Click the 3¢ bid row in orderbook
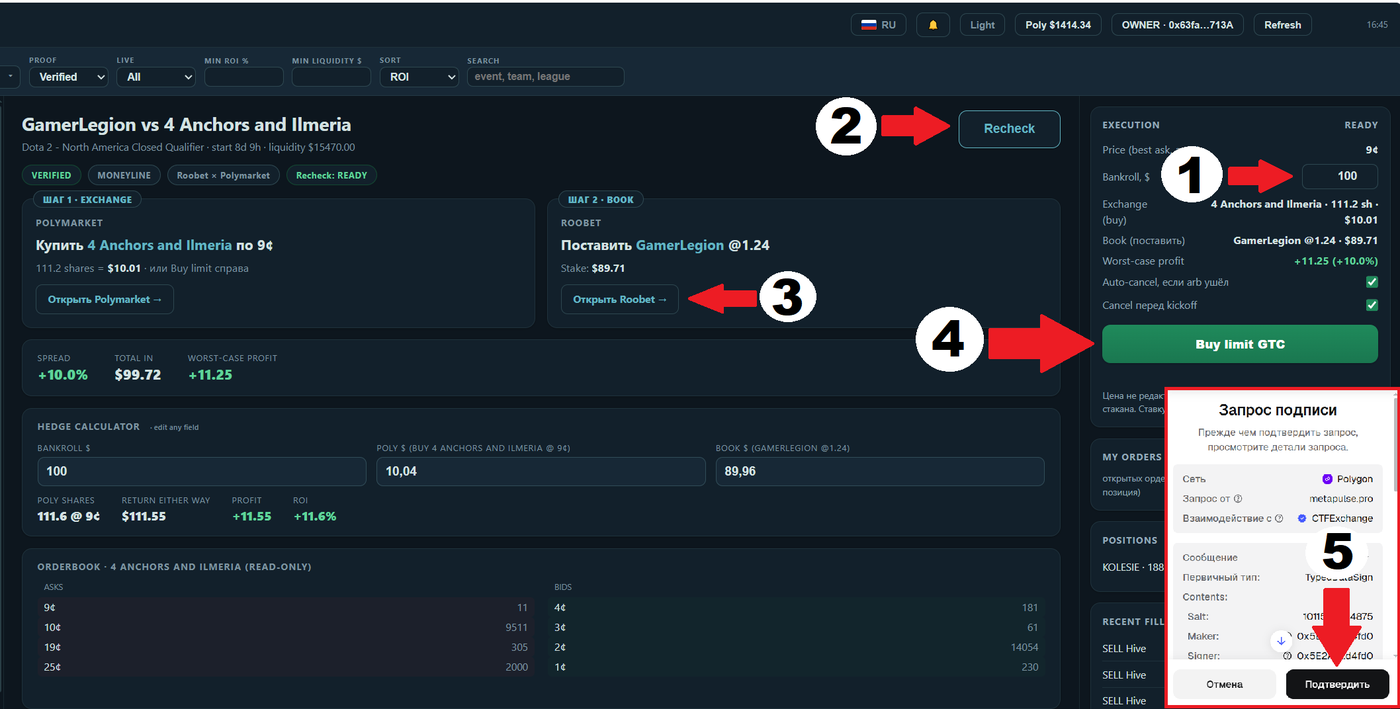The image size is (1400, 709). tap(796, 627)
